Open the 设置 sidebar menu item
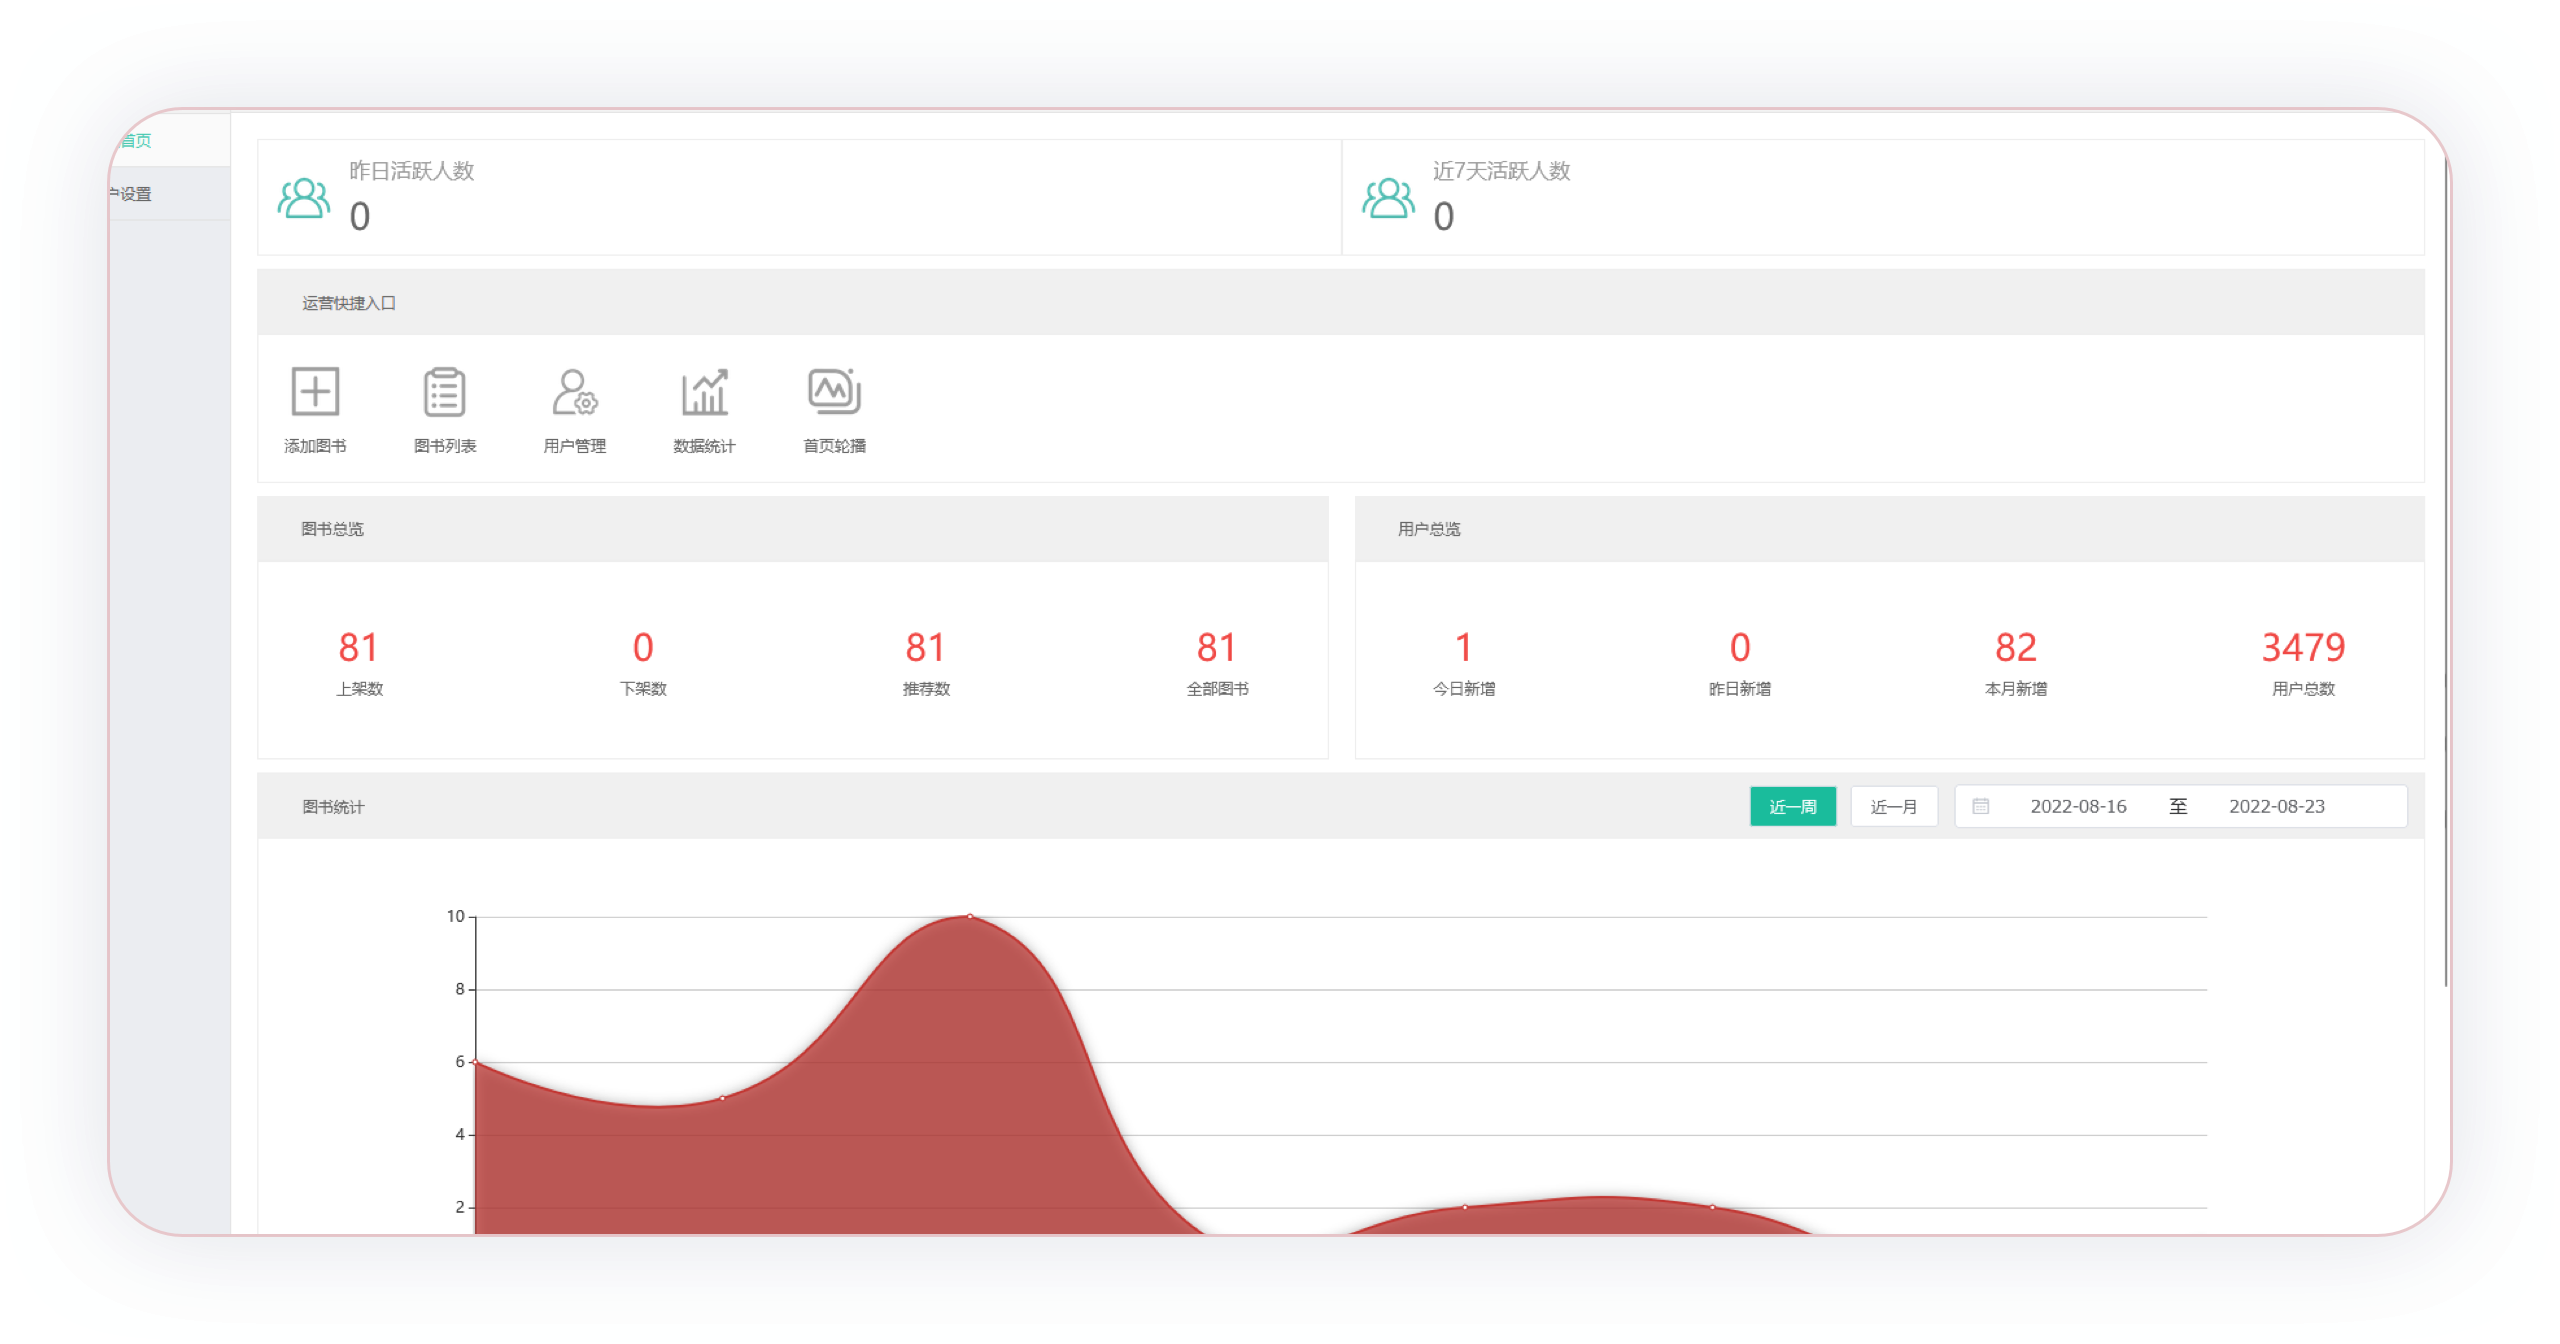This screenshot has height=1344, width=2560. pos(170,194)
